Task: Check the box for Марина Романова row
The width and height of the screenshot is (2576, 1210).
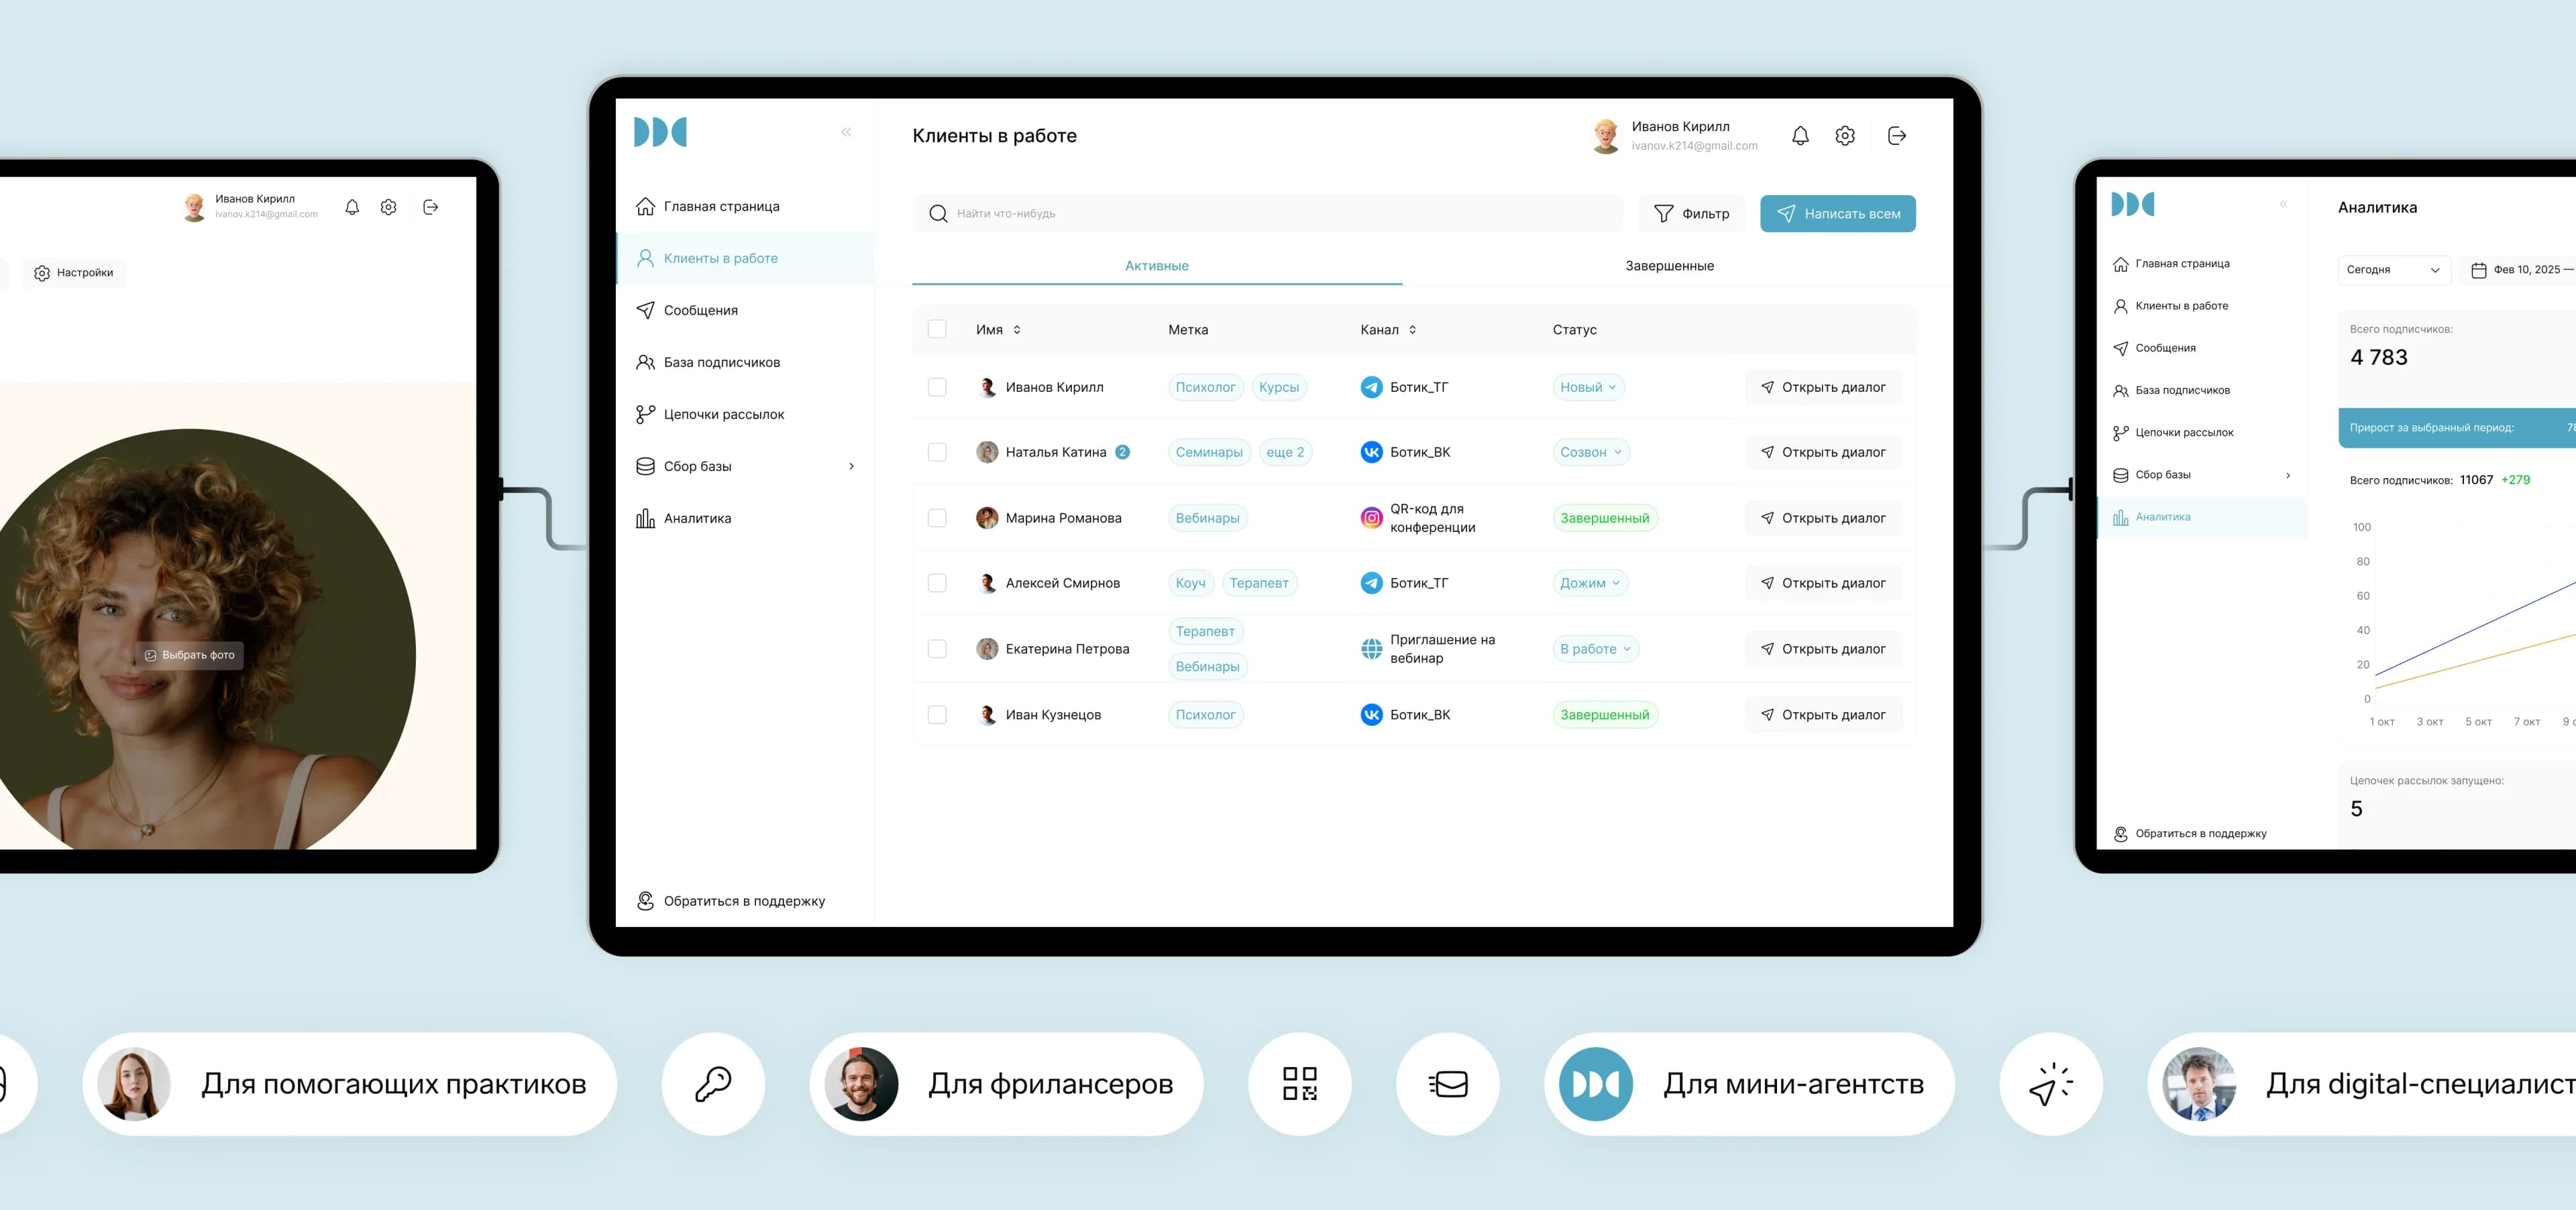Action: tap(937, 518)
